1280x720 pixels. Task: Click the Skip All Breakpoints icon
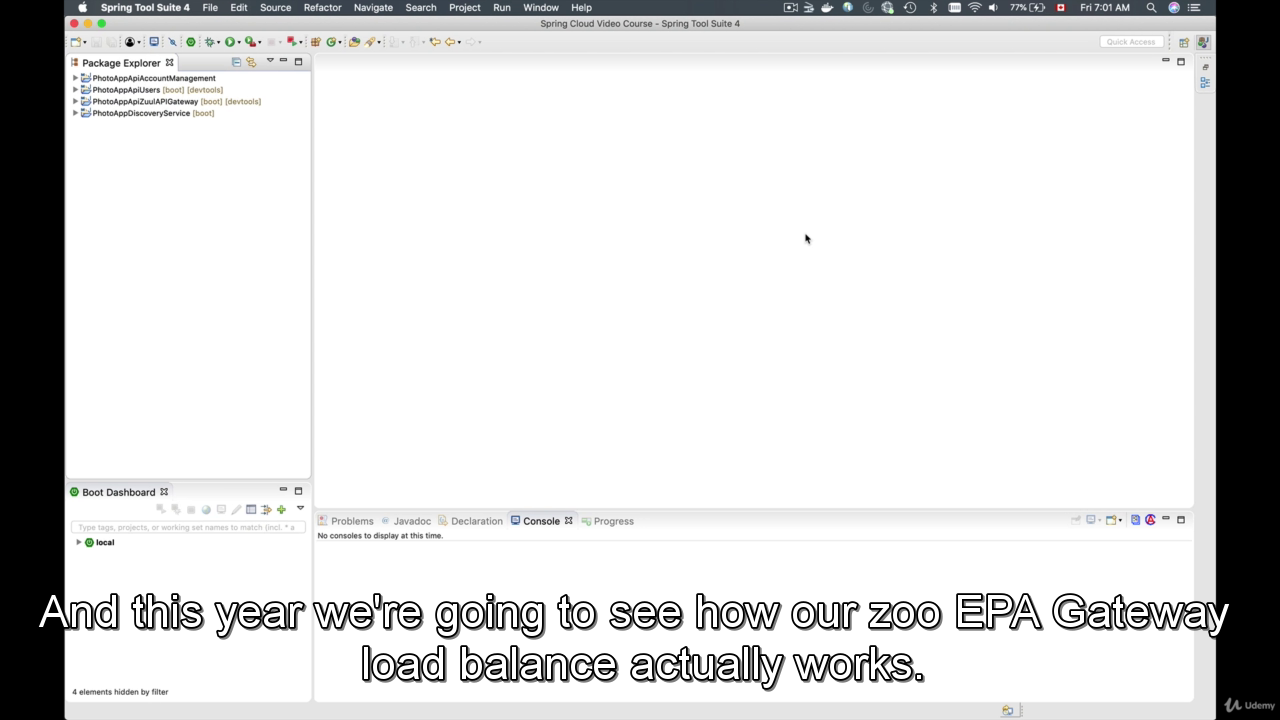coord(172,42)
